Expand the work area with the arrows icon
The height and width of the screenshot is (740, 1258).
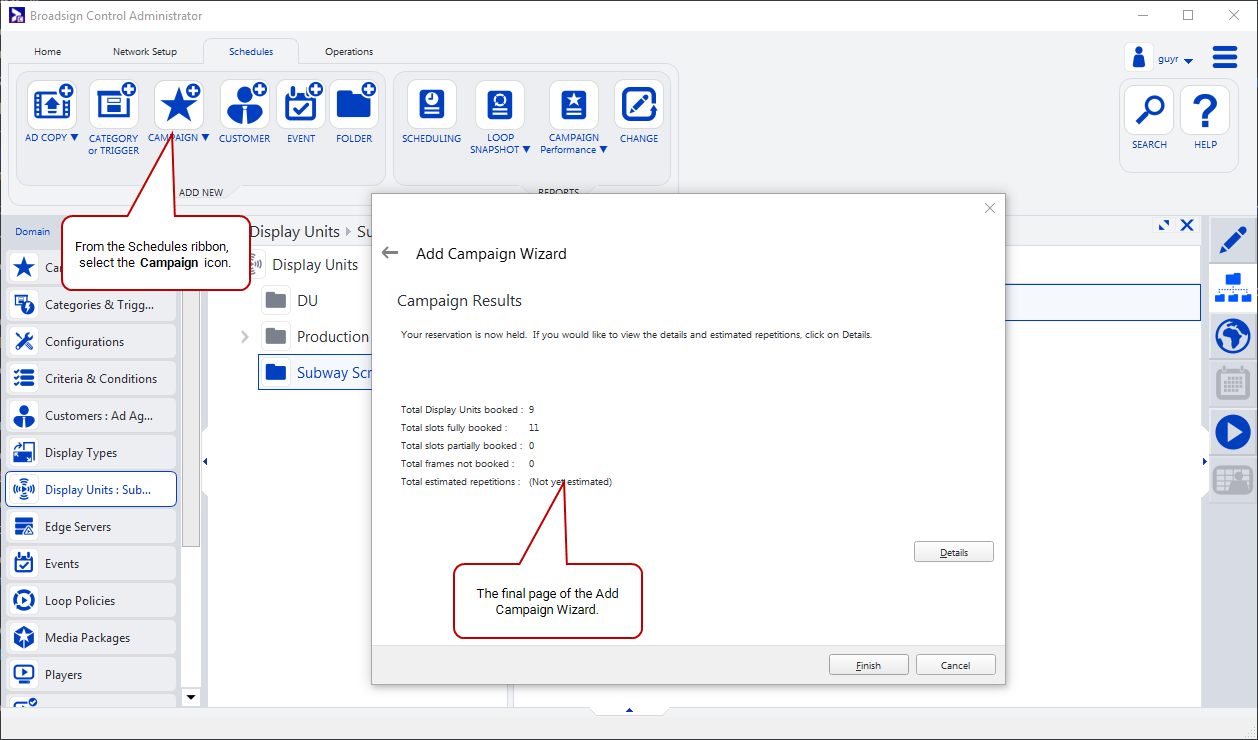pos(1164,226)
